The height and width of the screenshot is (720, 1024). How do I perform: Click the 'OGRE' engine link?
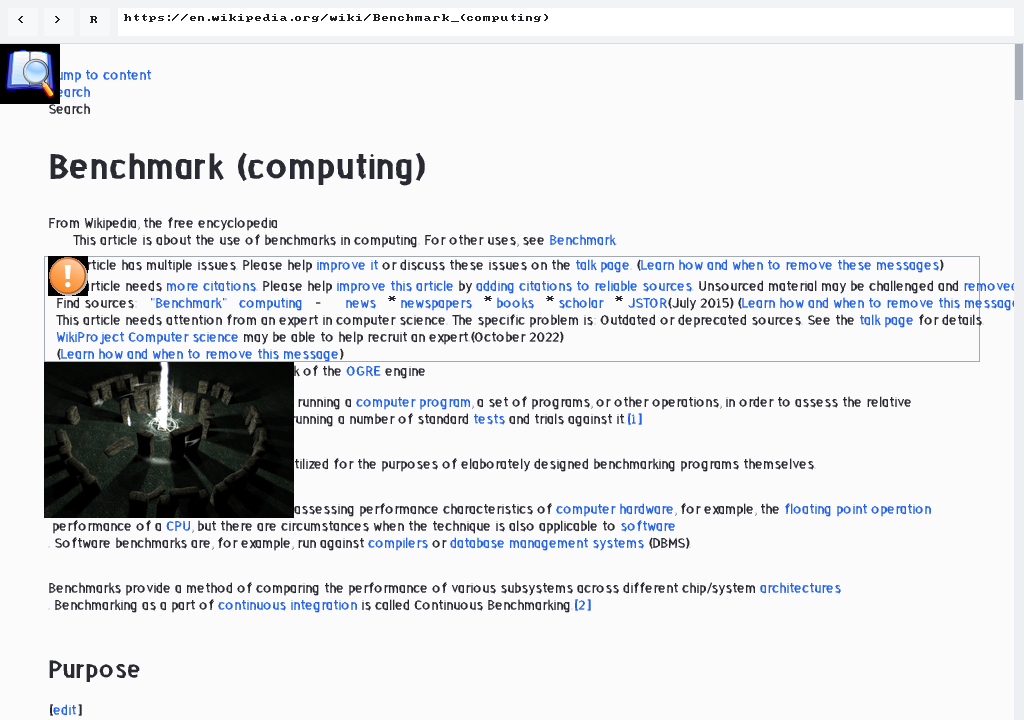[x=363, y=371]
